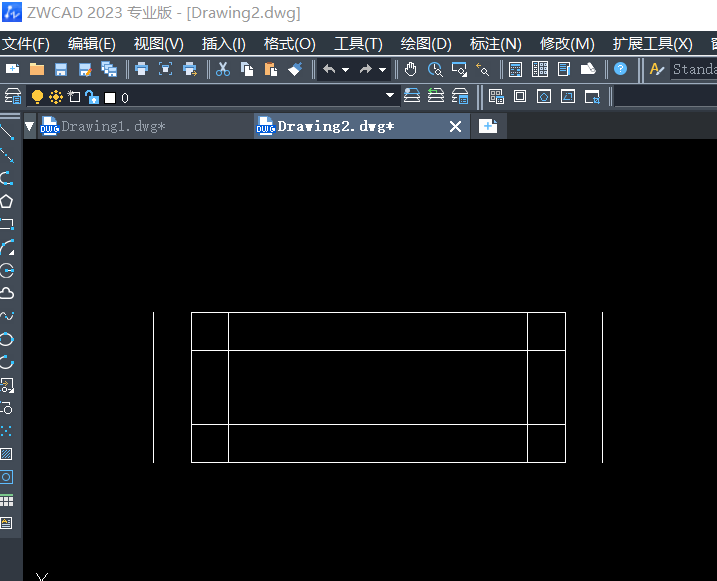Select the Polyline tool

(x=7, y=178)
